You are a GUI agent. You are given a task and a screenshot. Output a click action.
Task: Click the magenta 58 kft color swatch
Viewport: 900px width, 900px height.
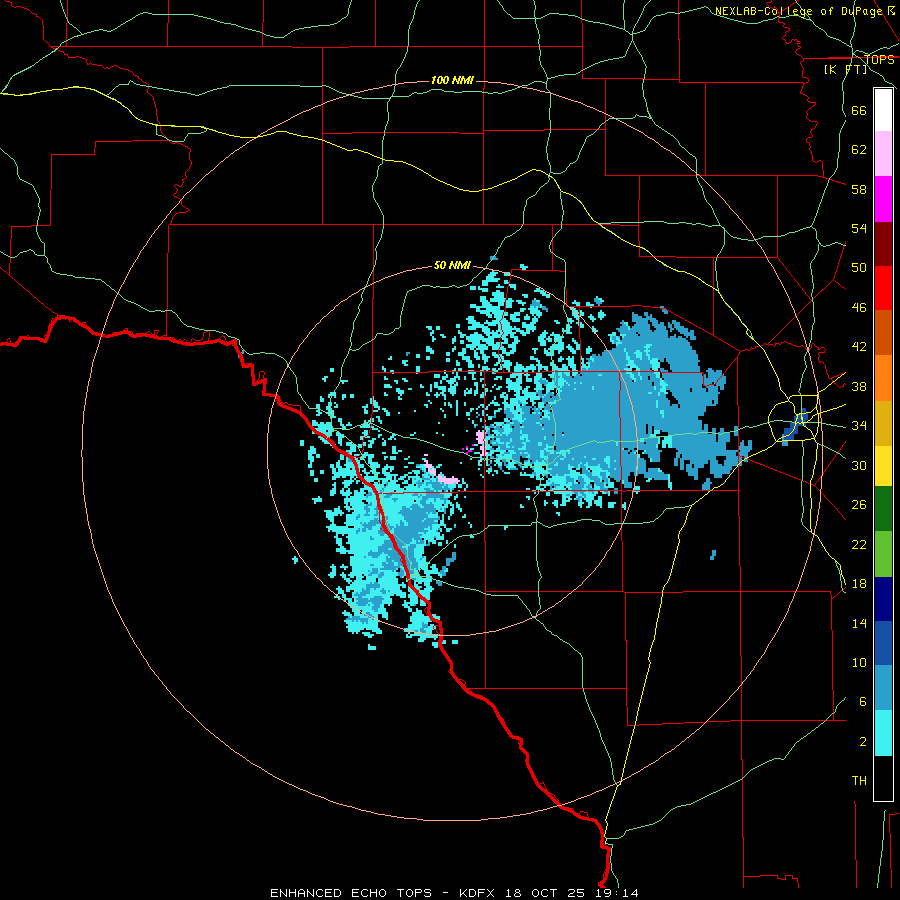pos(883,199)
